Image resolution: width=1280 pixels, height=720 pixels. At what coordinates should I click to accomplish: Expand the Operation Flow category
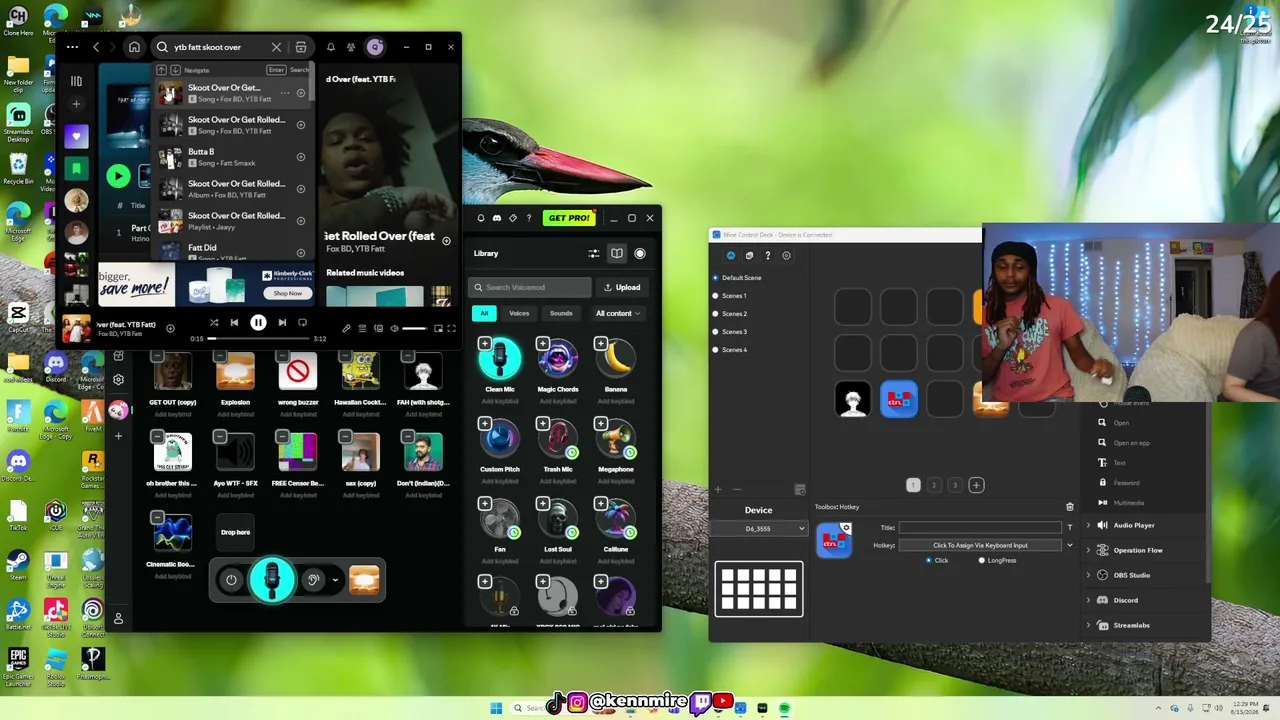1088,550
